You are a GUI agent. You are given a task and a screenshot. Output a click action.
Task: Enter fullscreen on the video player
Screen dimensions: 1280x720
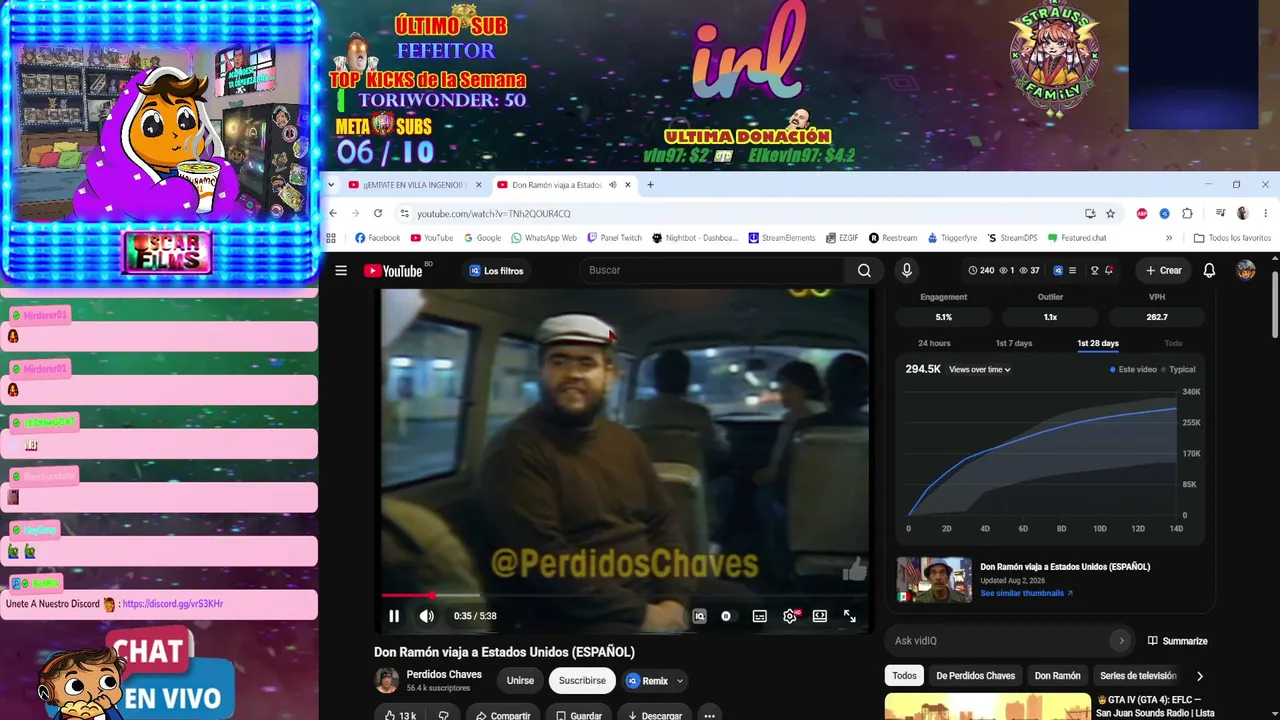coord(850,616)
